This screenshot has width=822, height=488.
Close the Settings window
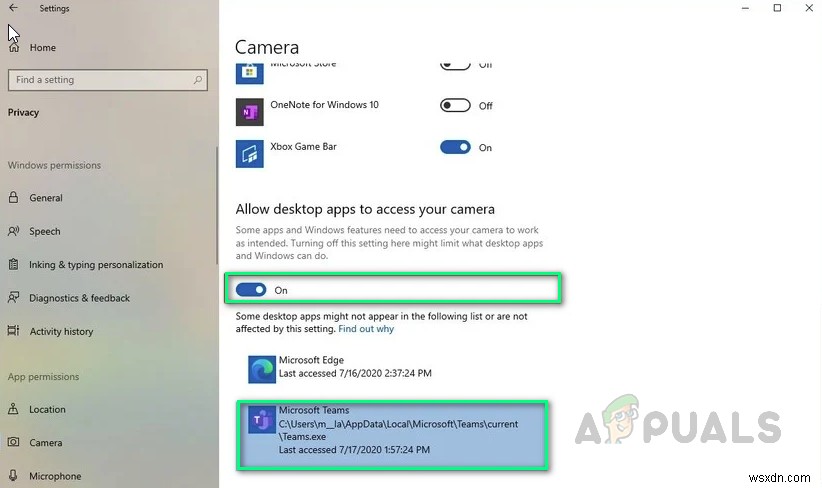point(809,8)
